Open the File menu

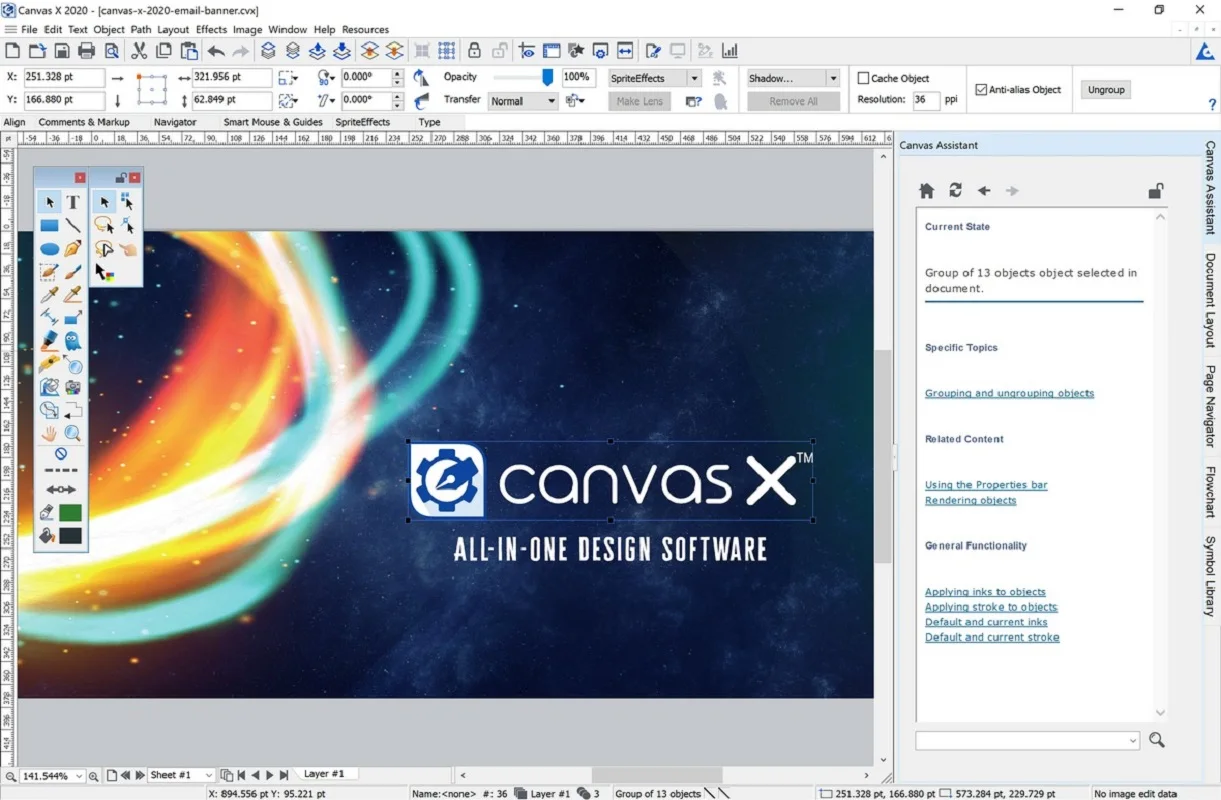tap(29, 30)
